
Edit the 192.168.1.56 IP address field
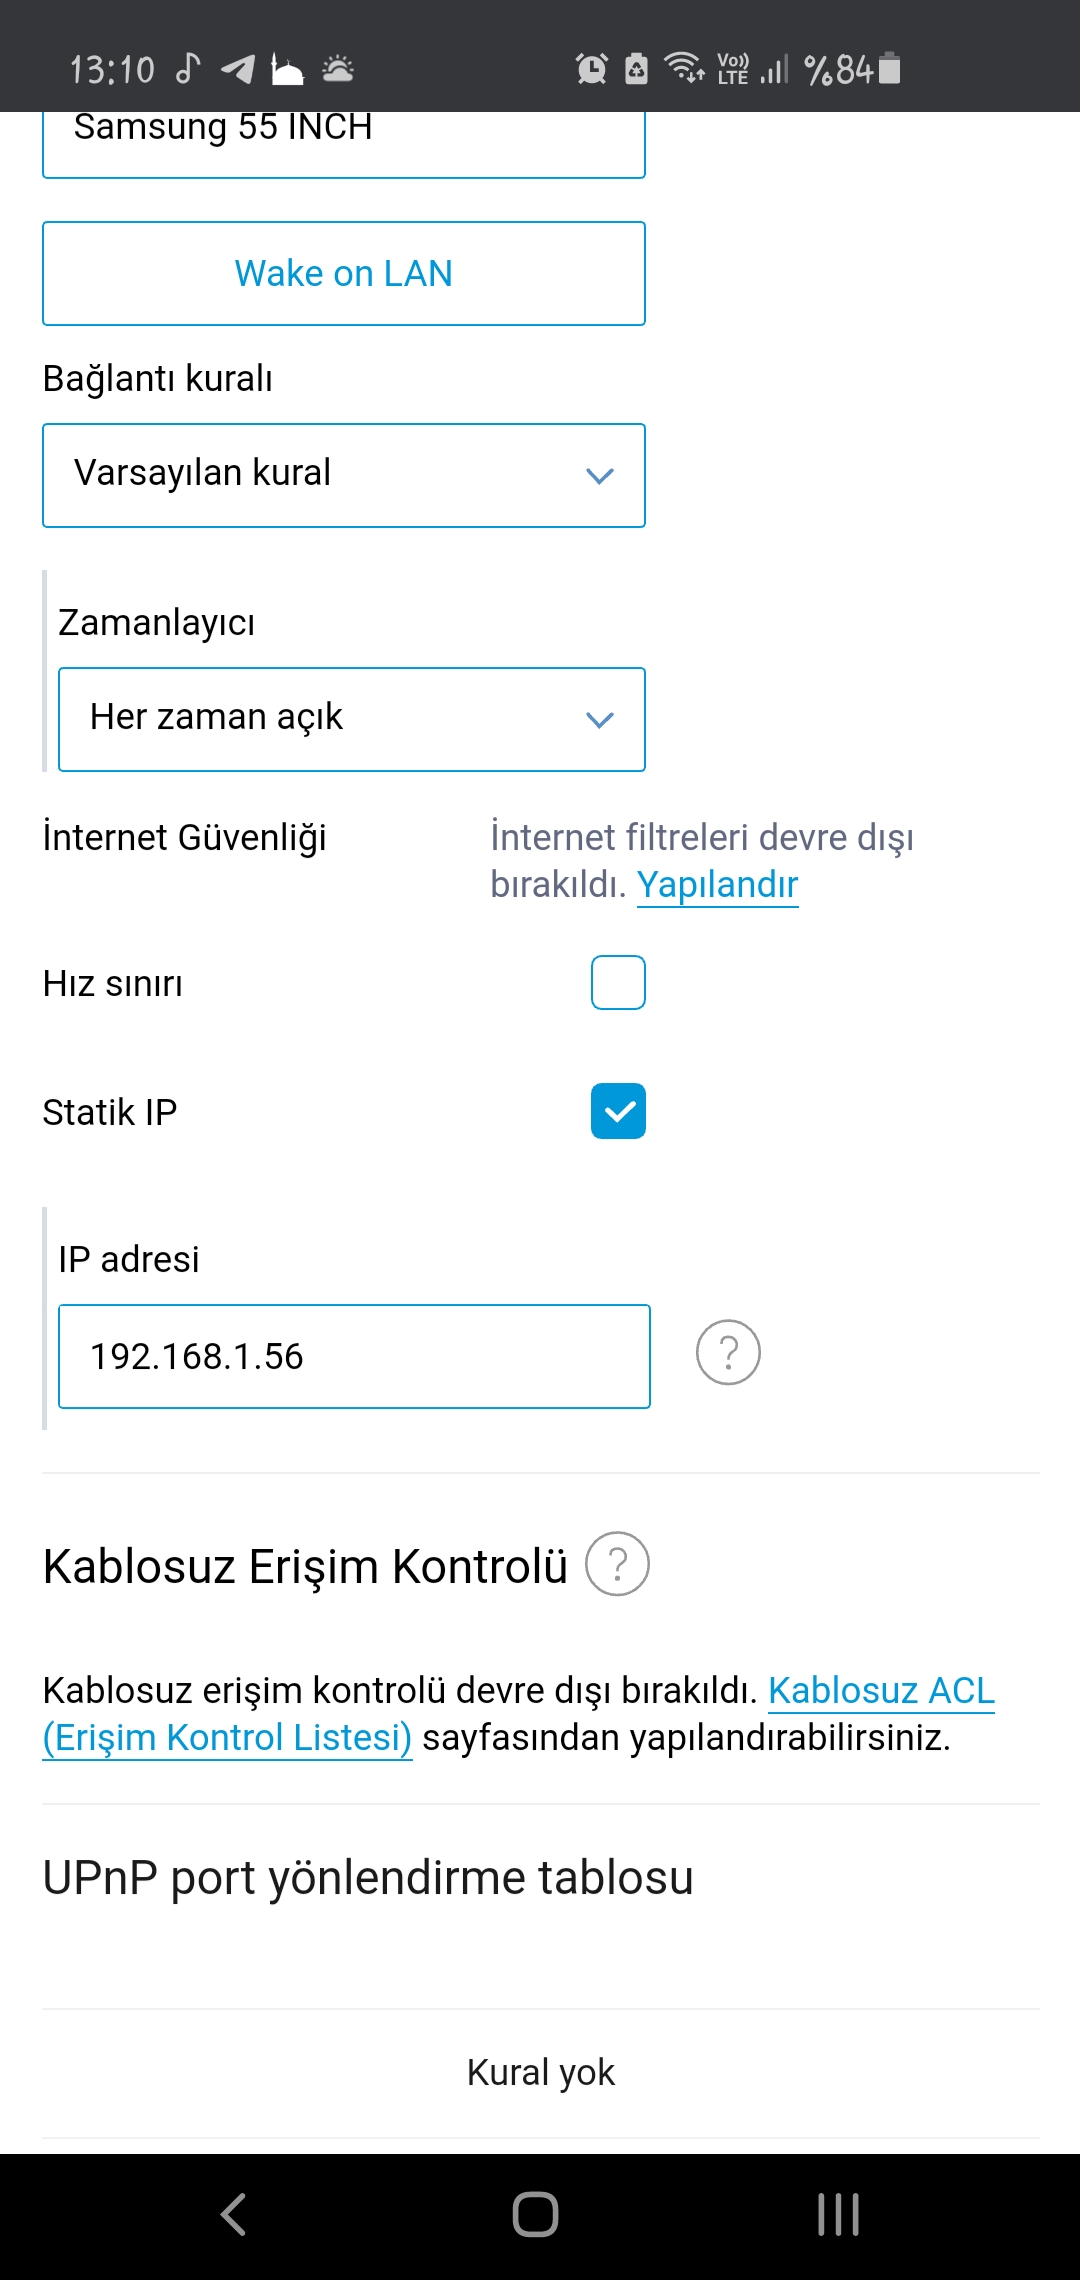tap(354, 1356)
